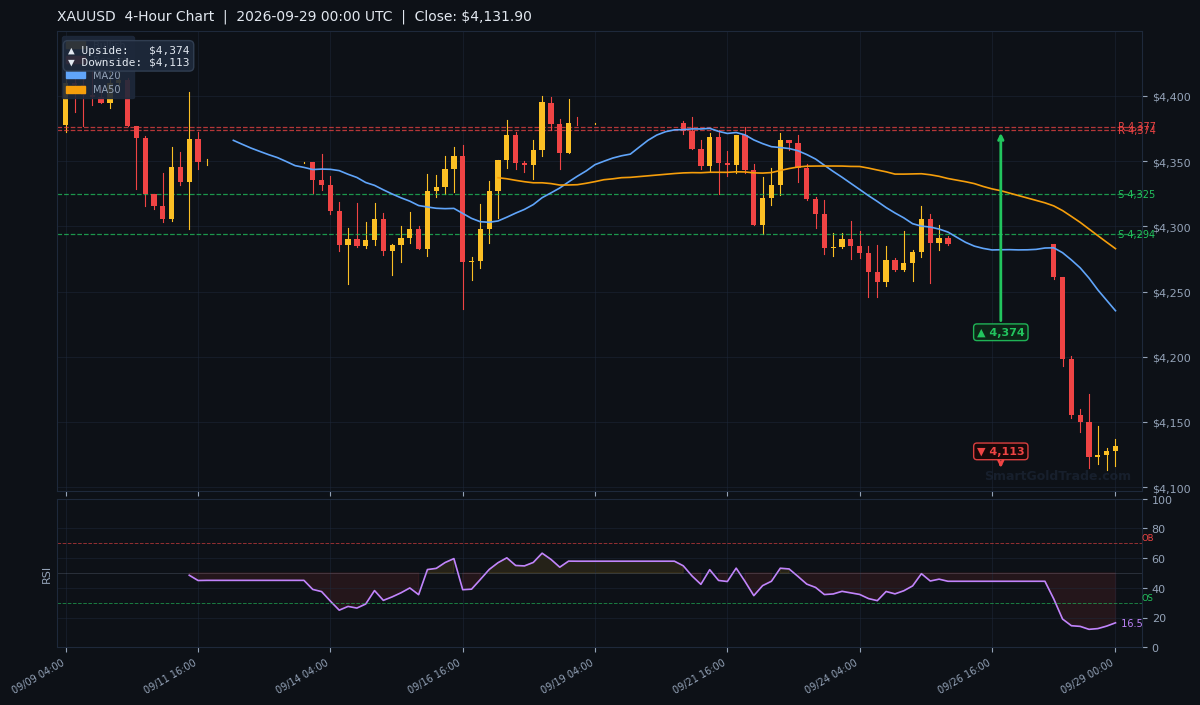Viewport: 1200px width, 705px height.
Task: Click the orange MA50 legend color swatch
Action: pyautogui.click(x=76, y=89)
